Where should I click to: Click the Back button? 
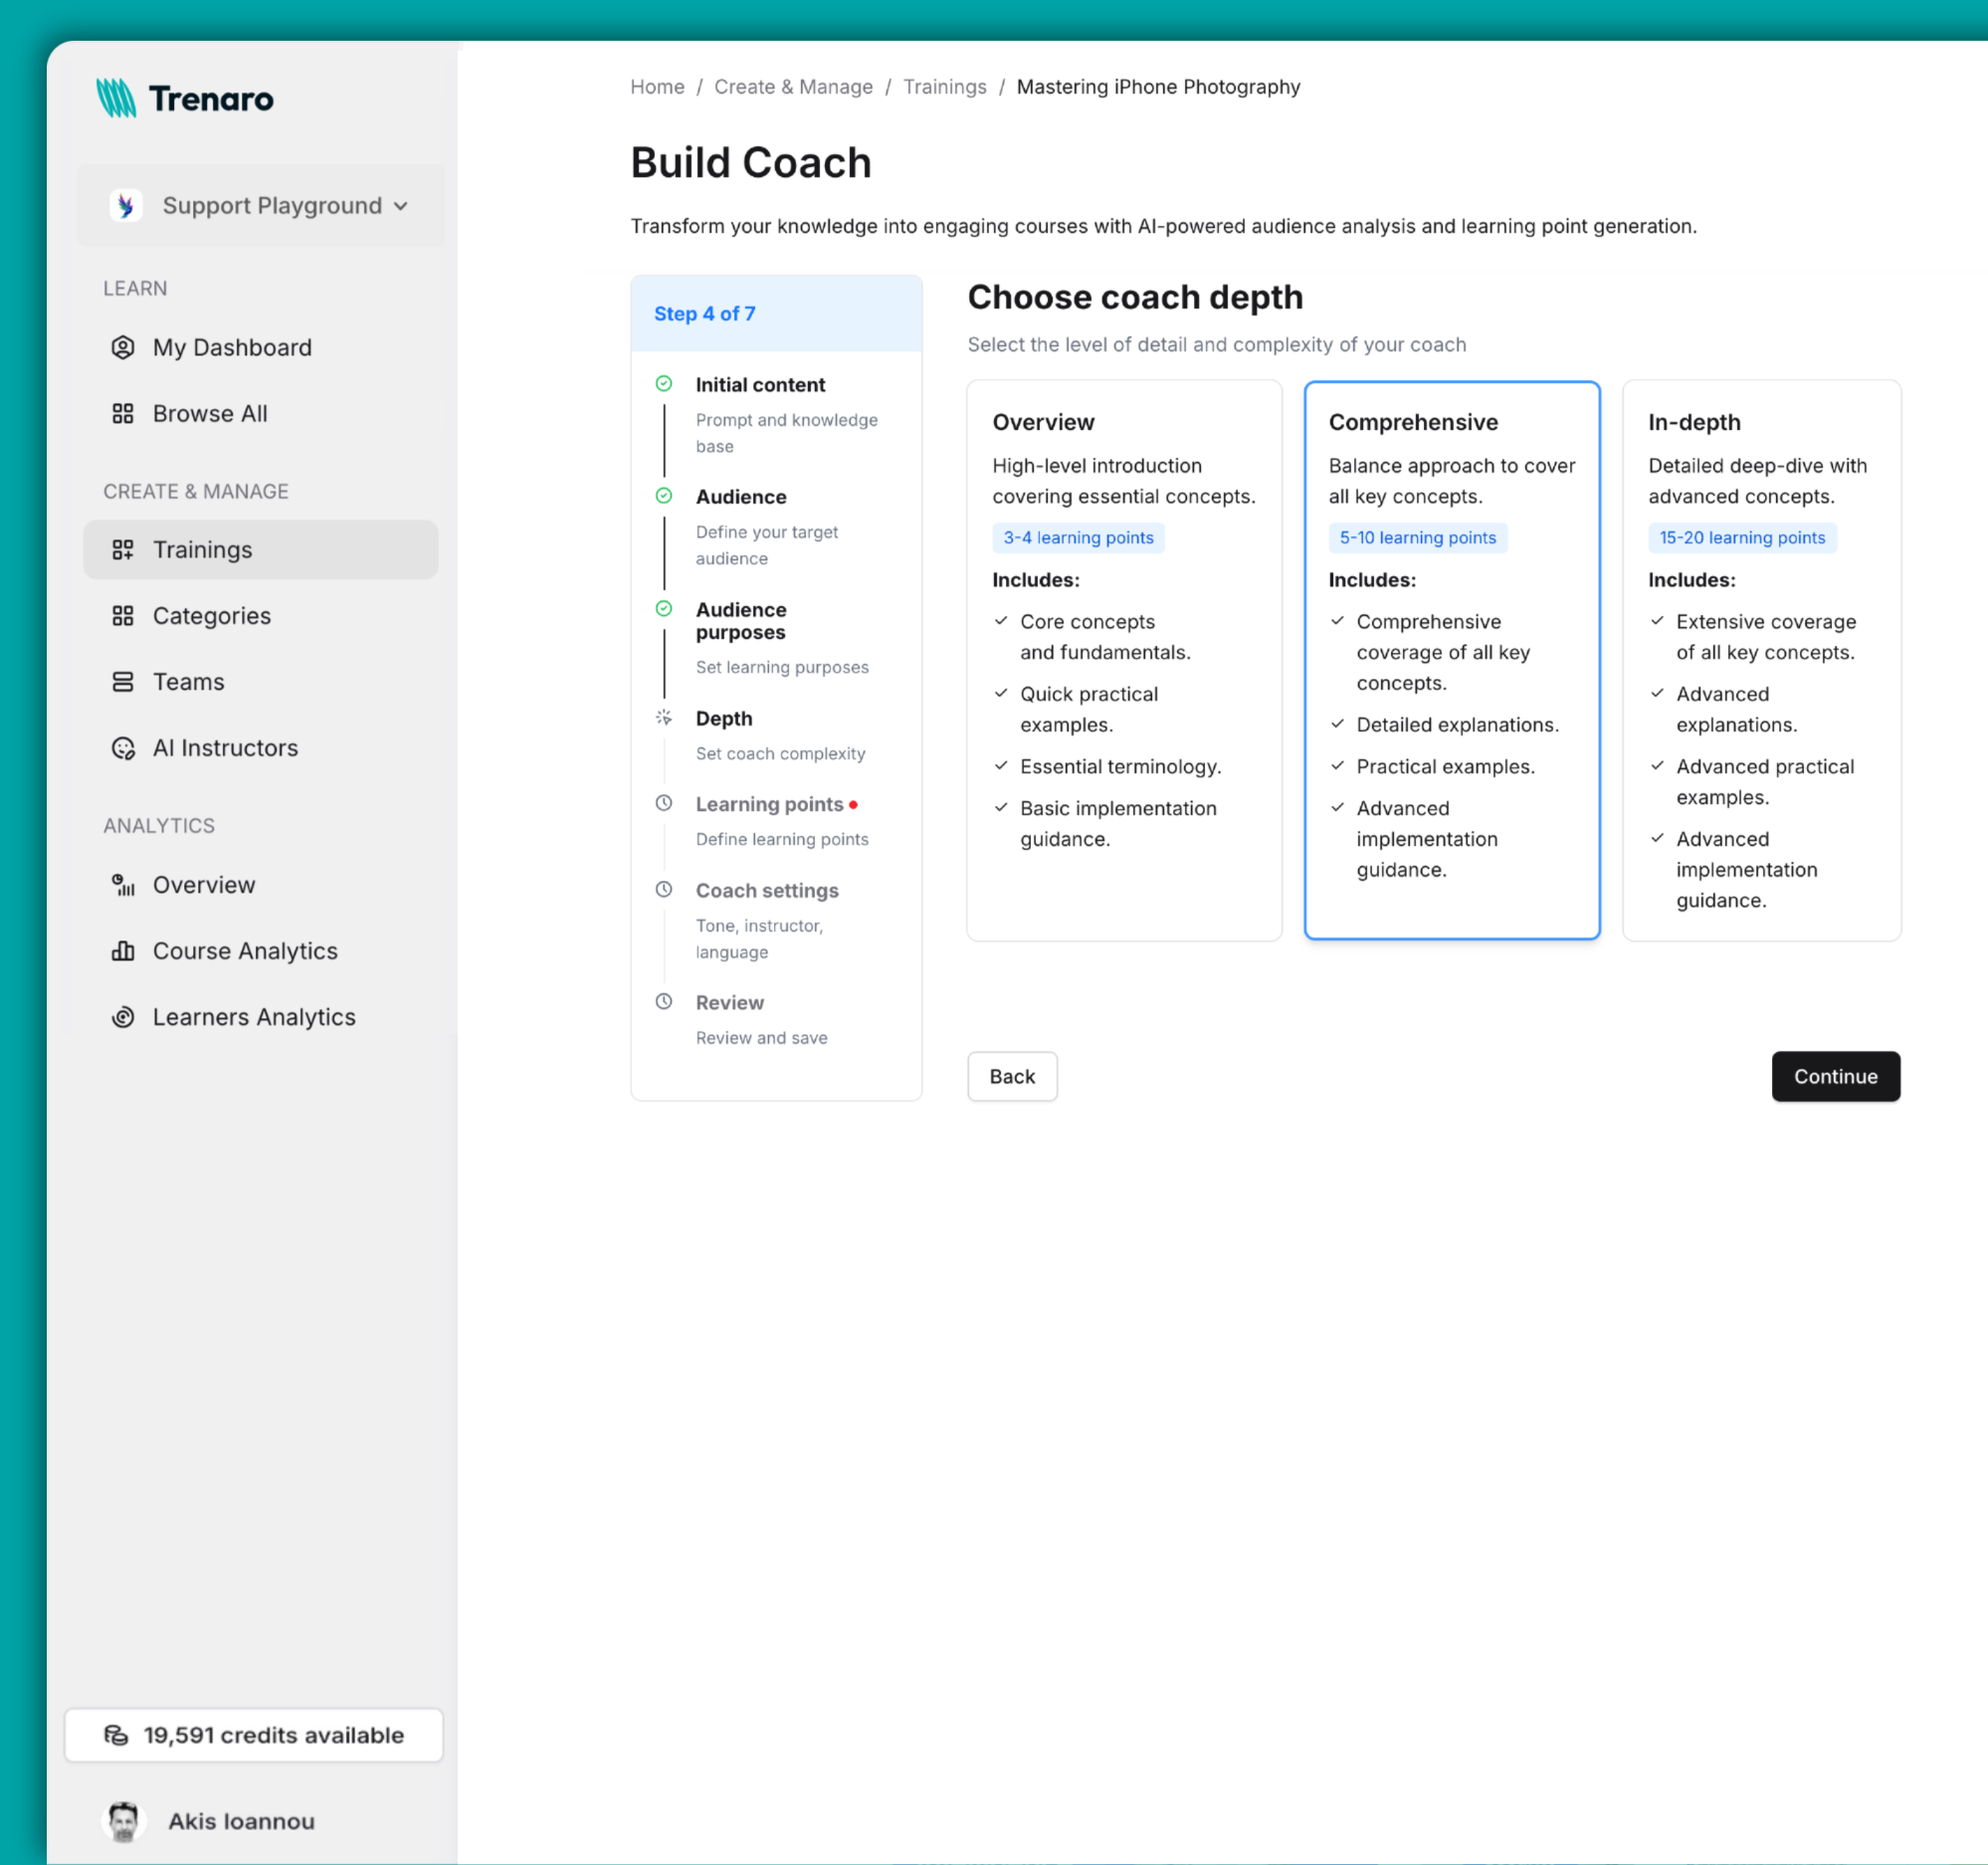coord(1012,1076)
